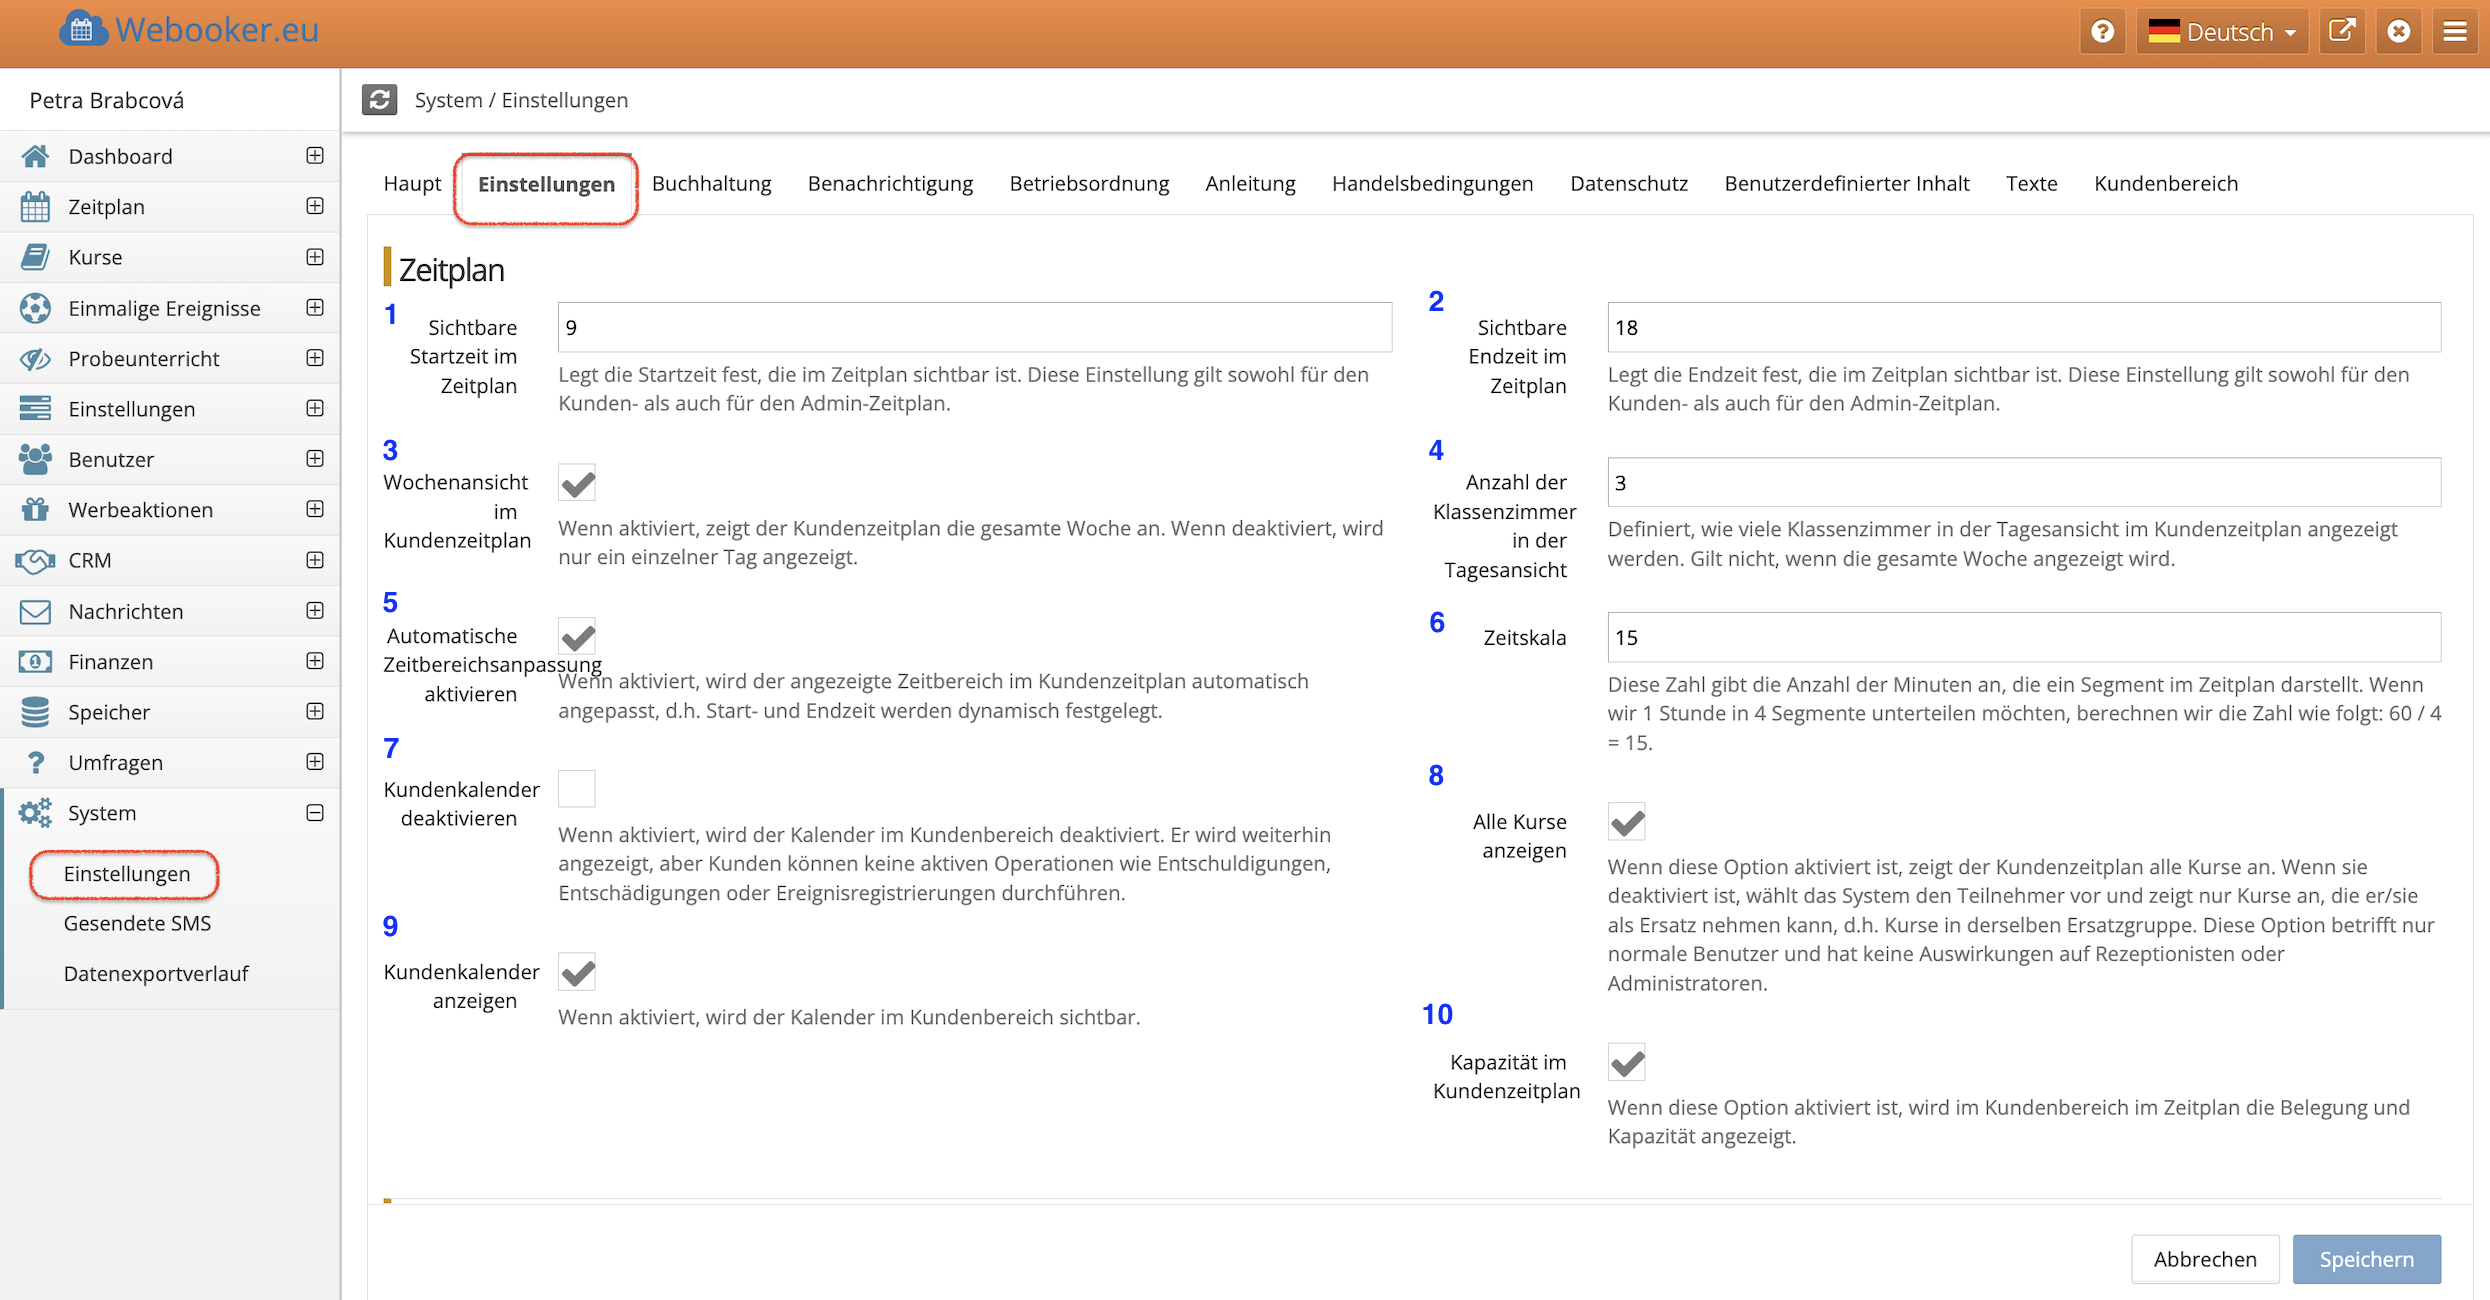Switch to the Buchhaltung tab
This screenshot has width=2490, height=1300.
711,184
